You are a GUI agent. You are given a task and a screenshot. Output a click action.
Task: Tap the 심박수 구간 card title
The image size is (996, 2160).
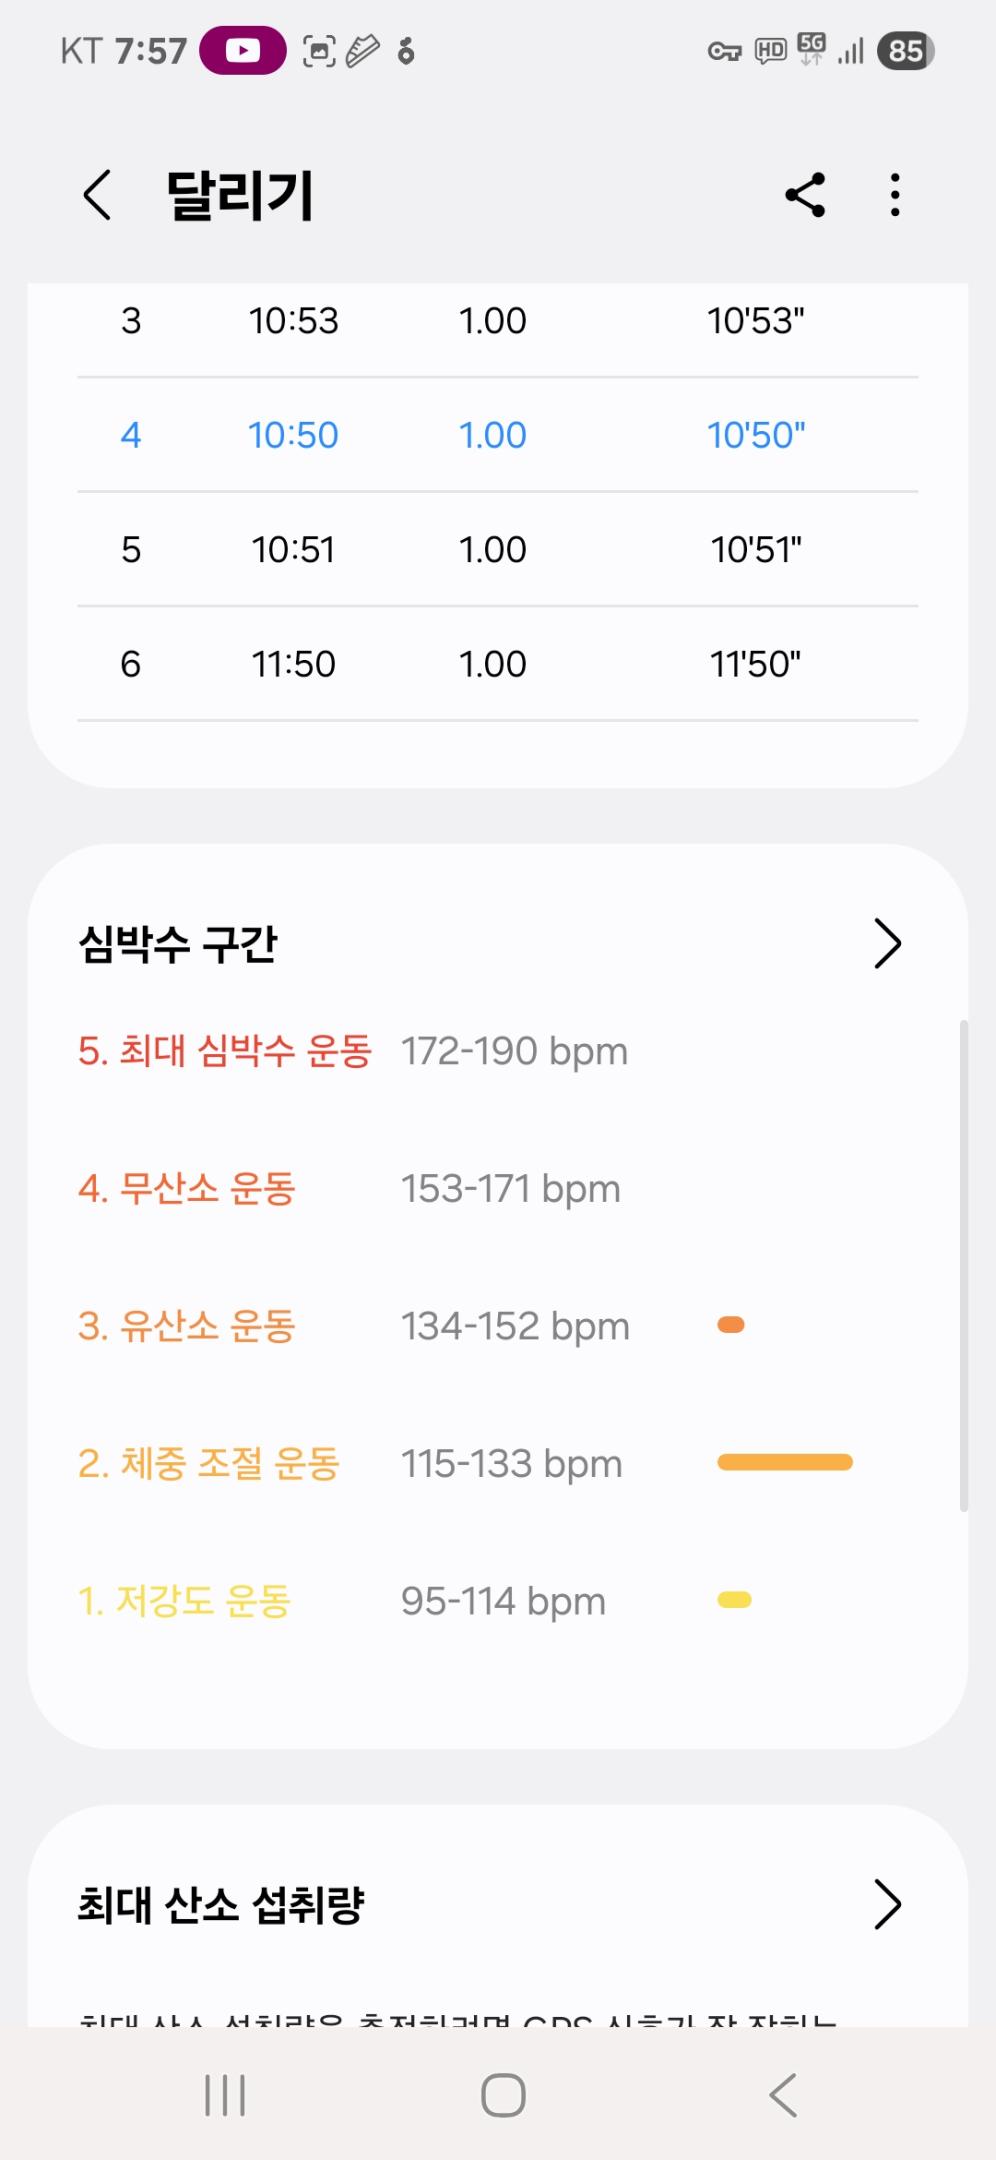pyautogui.click(x=178, y=944)
